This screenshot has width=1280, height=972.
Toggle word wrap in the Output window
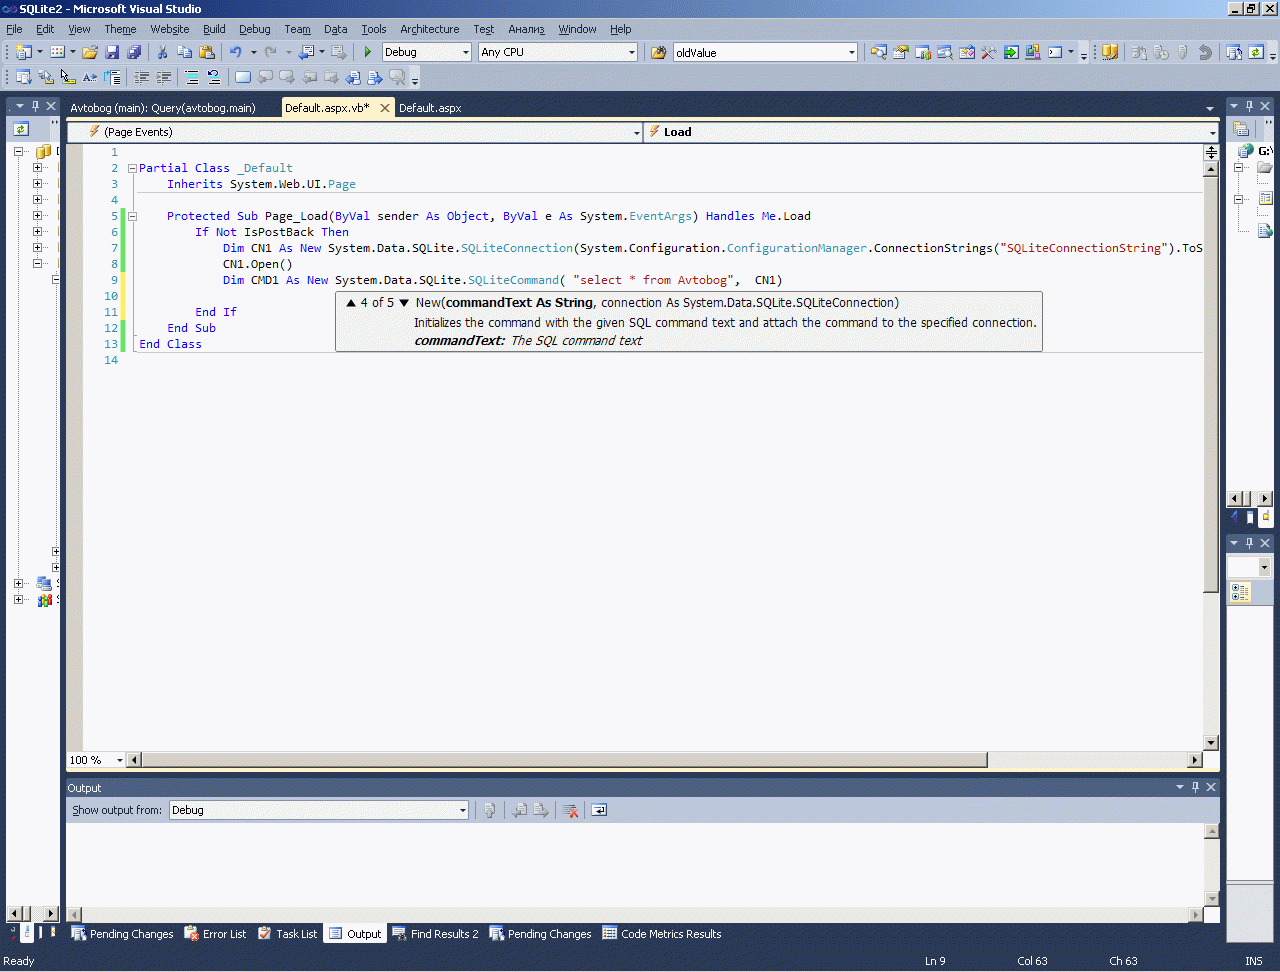[599, 810]
